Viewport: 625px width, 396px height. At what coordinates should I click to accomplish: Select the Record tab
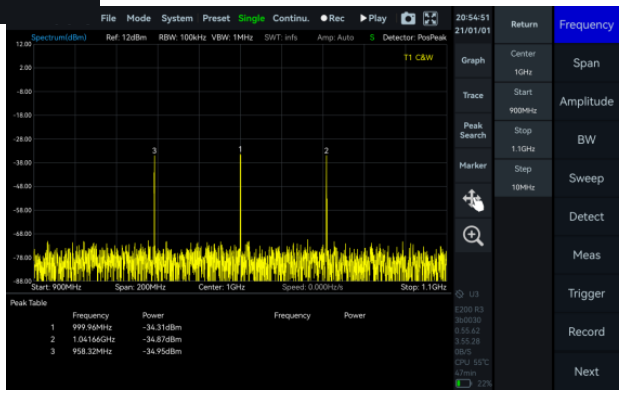pos(586,332)
